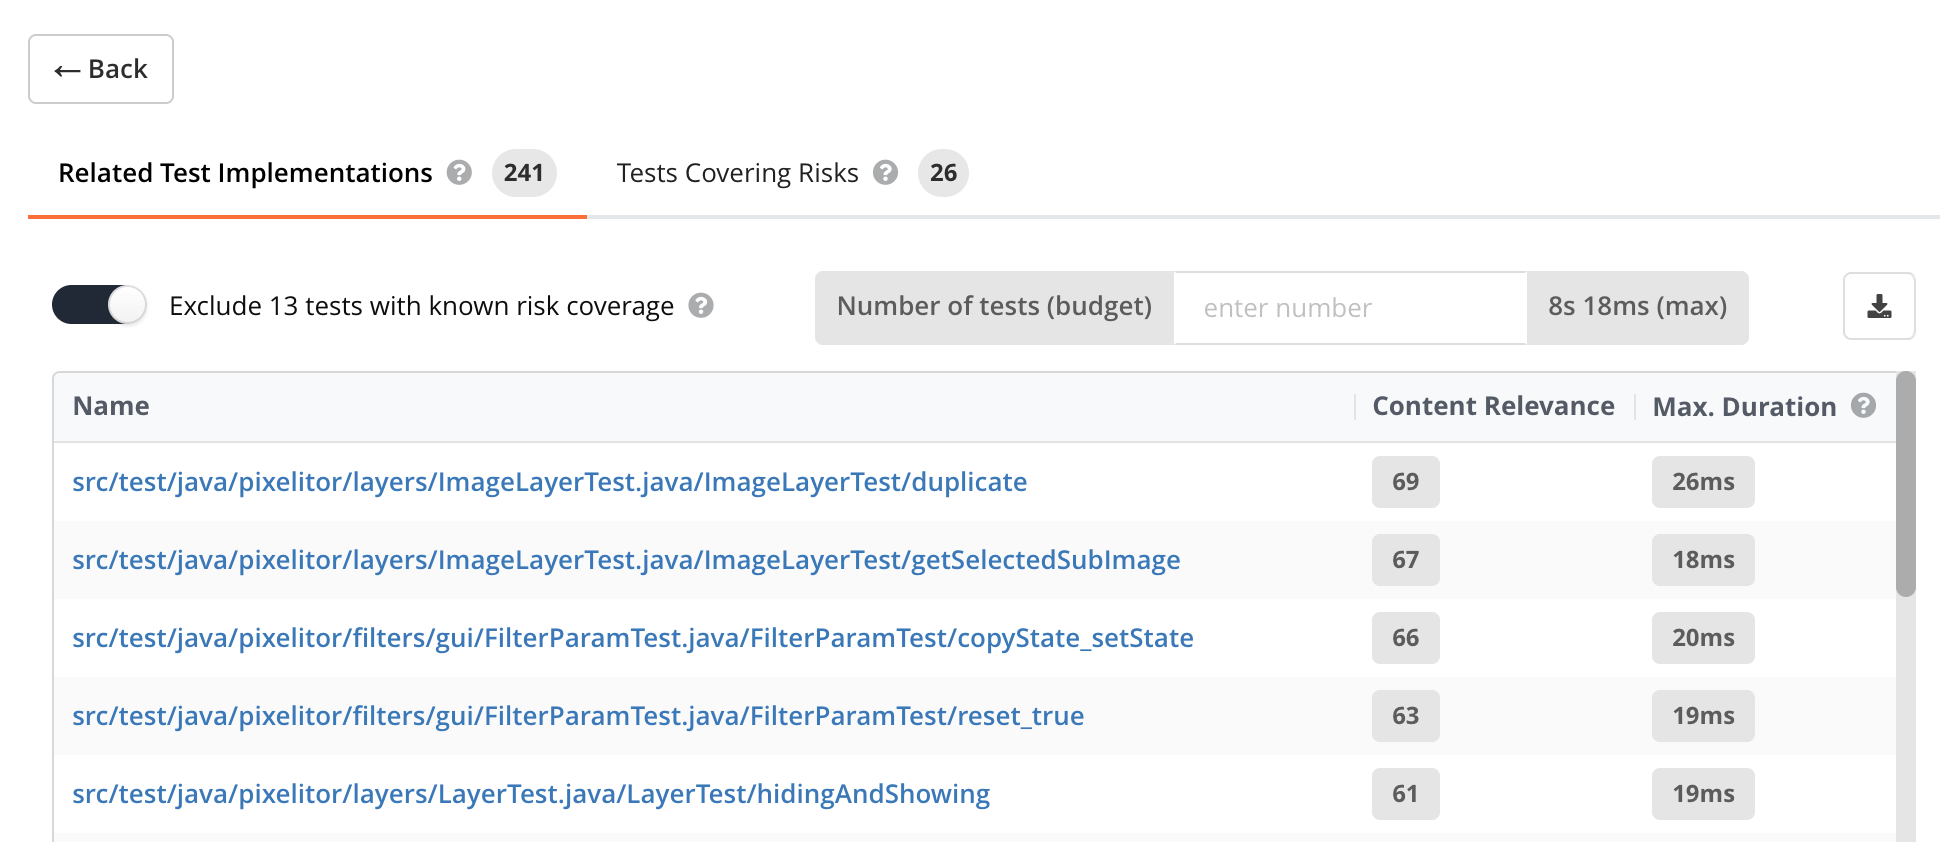The image size is (1942, 842).
Task: Click the 26ms duration in duplicate row
Action: [1703, 482]
